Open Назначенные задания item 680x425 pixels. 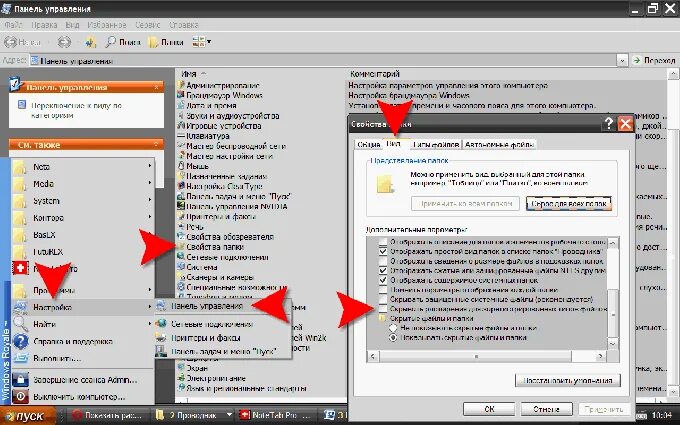[x=226, y=177]
